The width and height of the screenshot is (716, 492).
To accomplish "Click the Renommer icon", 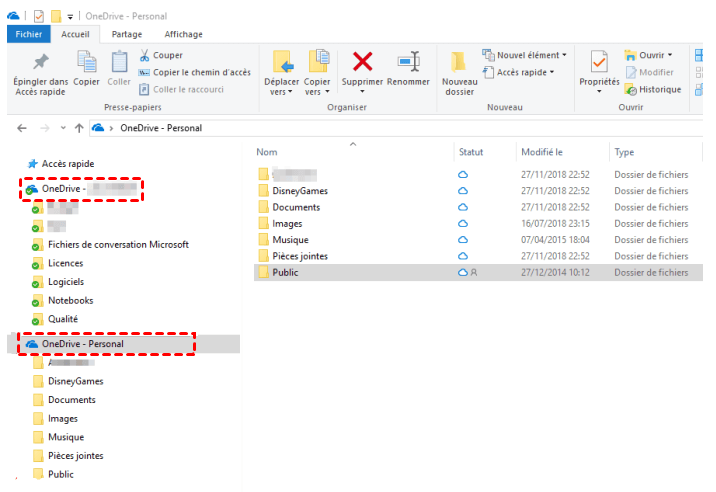I will coord(408,61).
